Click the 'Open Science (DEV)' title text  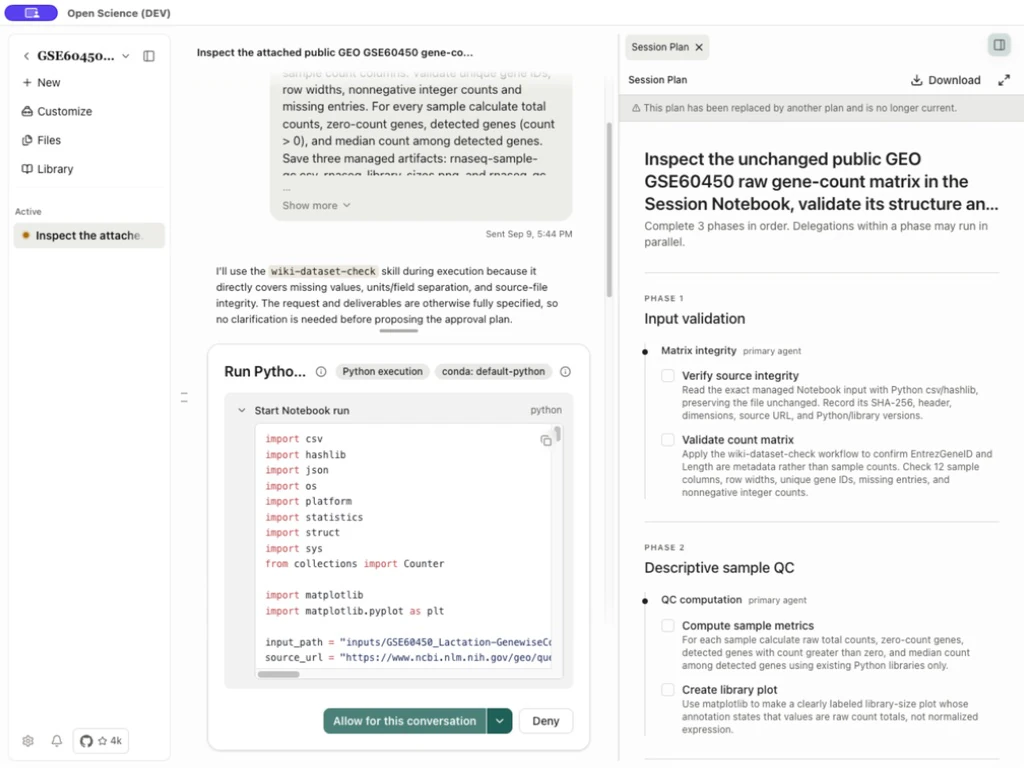[119, 13]
